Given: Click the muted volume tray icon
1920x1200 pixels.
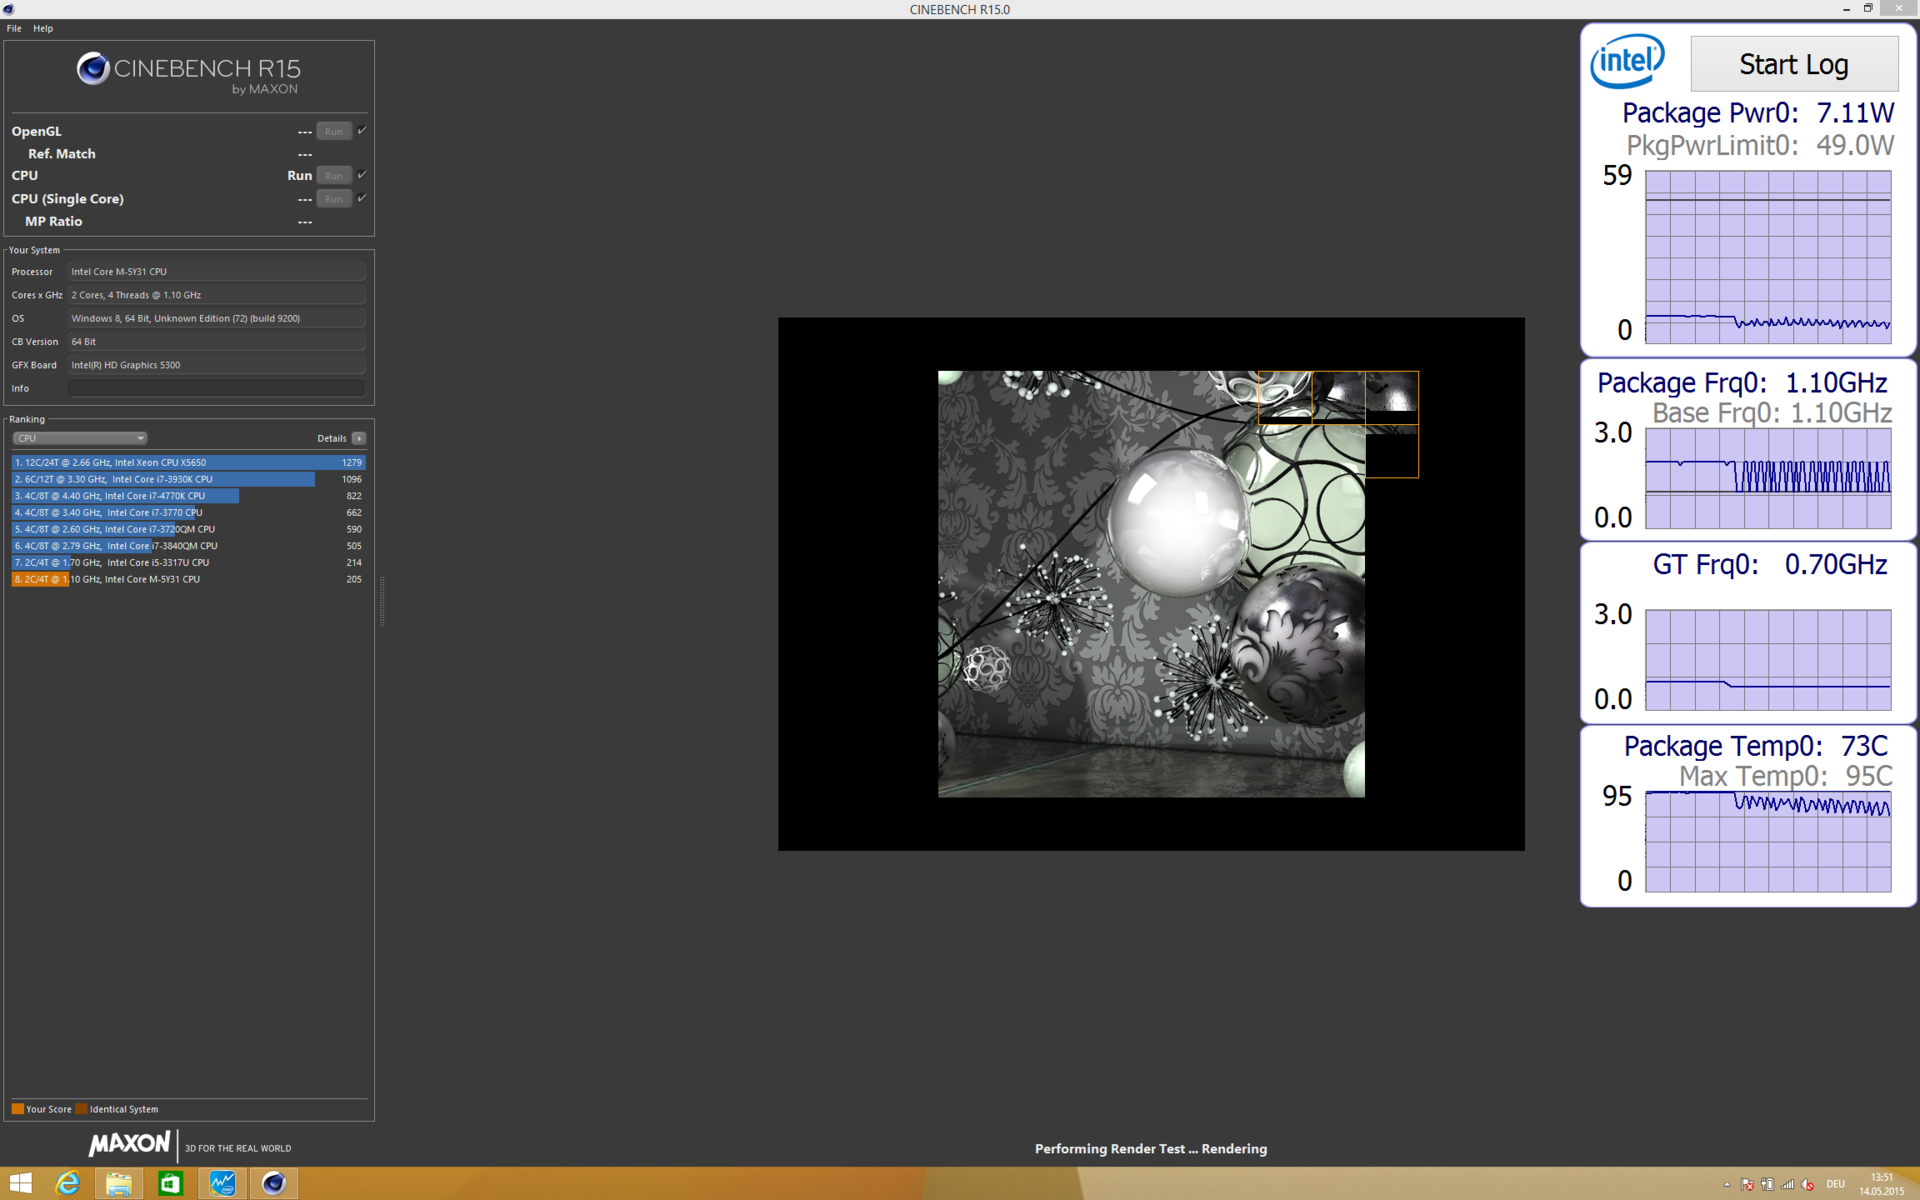Looking at the screenshot, I should [1808, 1185].
